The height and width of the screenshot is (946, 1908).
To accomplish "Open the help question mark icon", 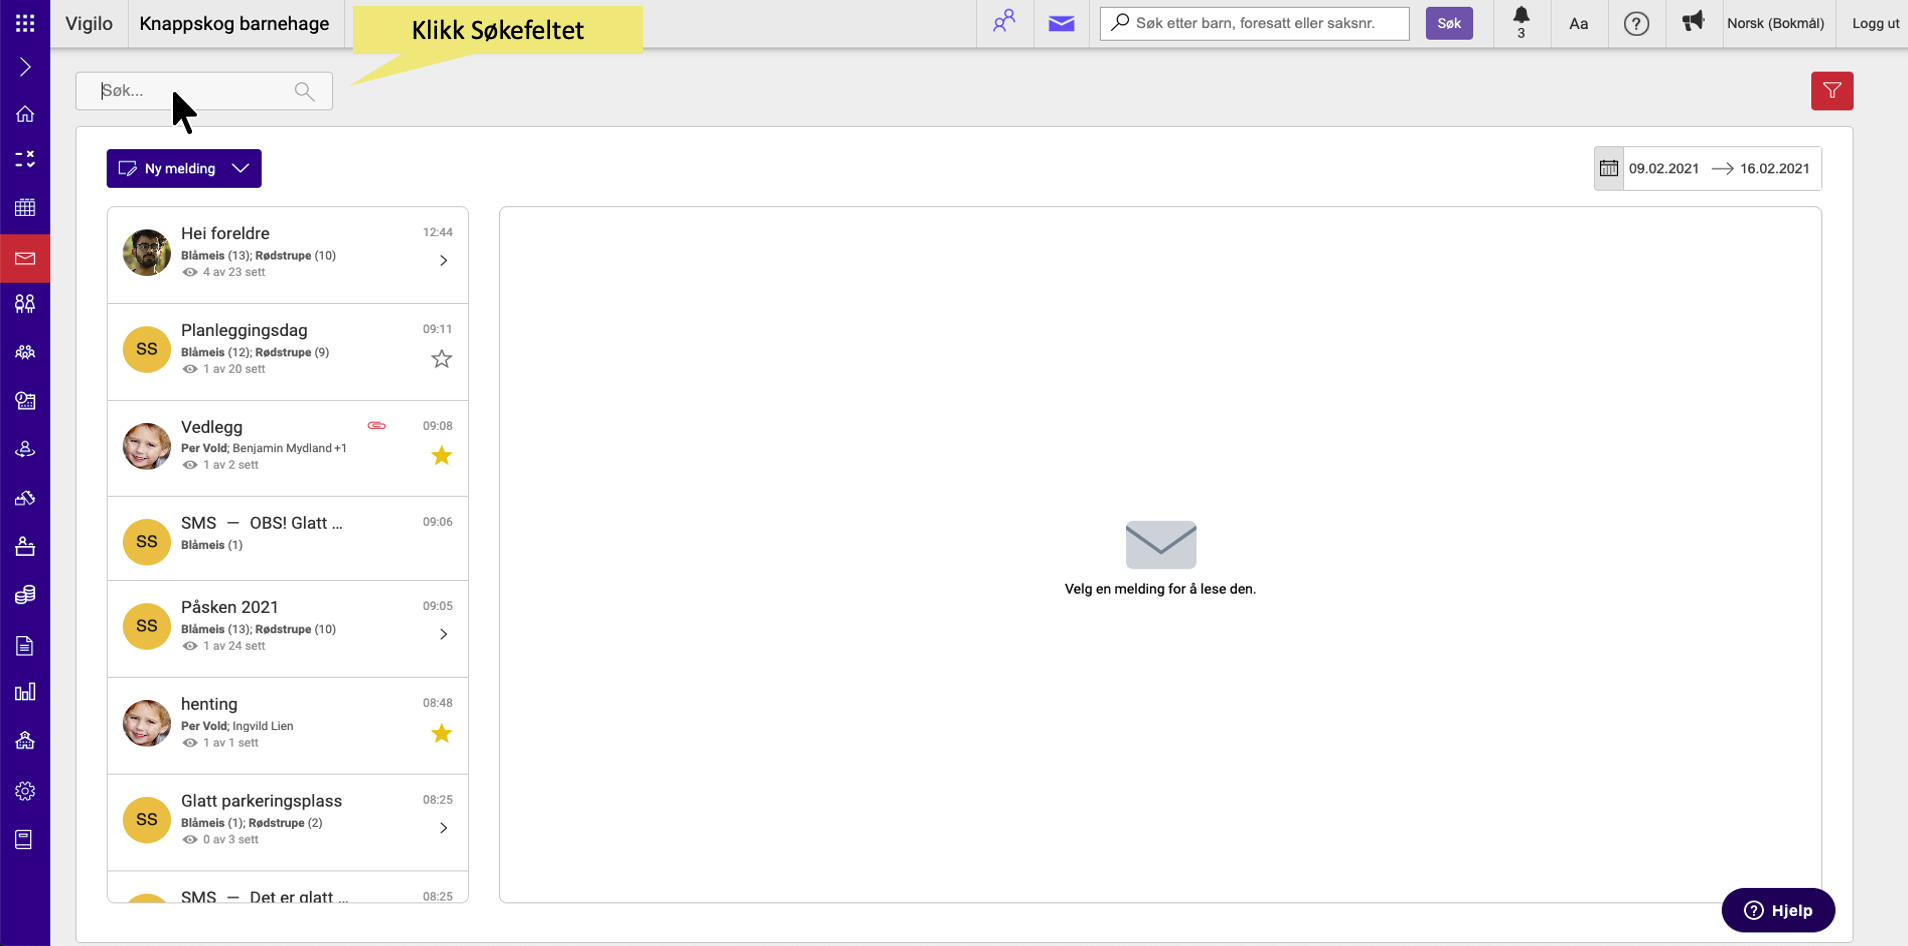I will tap(1635, 23).
